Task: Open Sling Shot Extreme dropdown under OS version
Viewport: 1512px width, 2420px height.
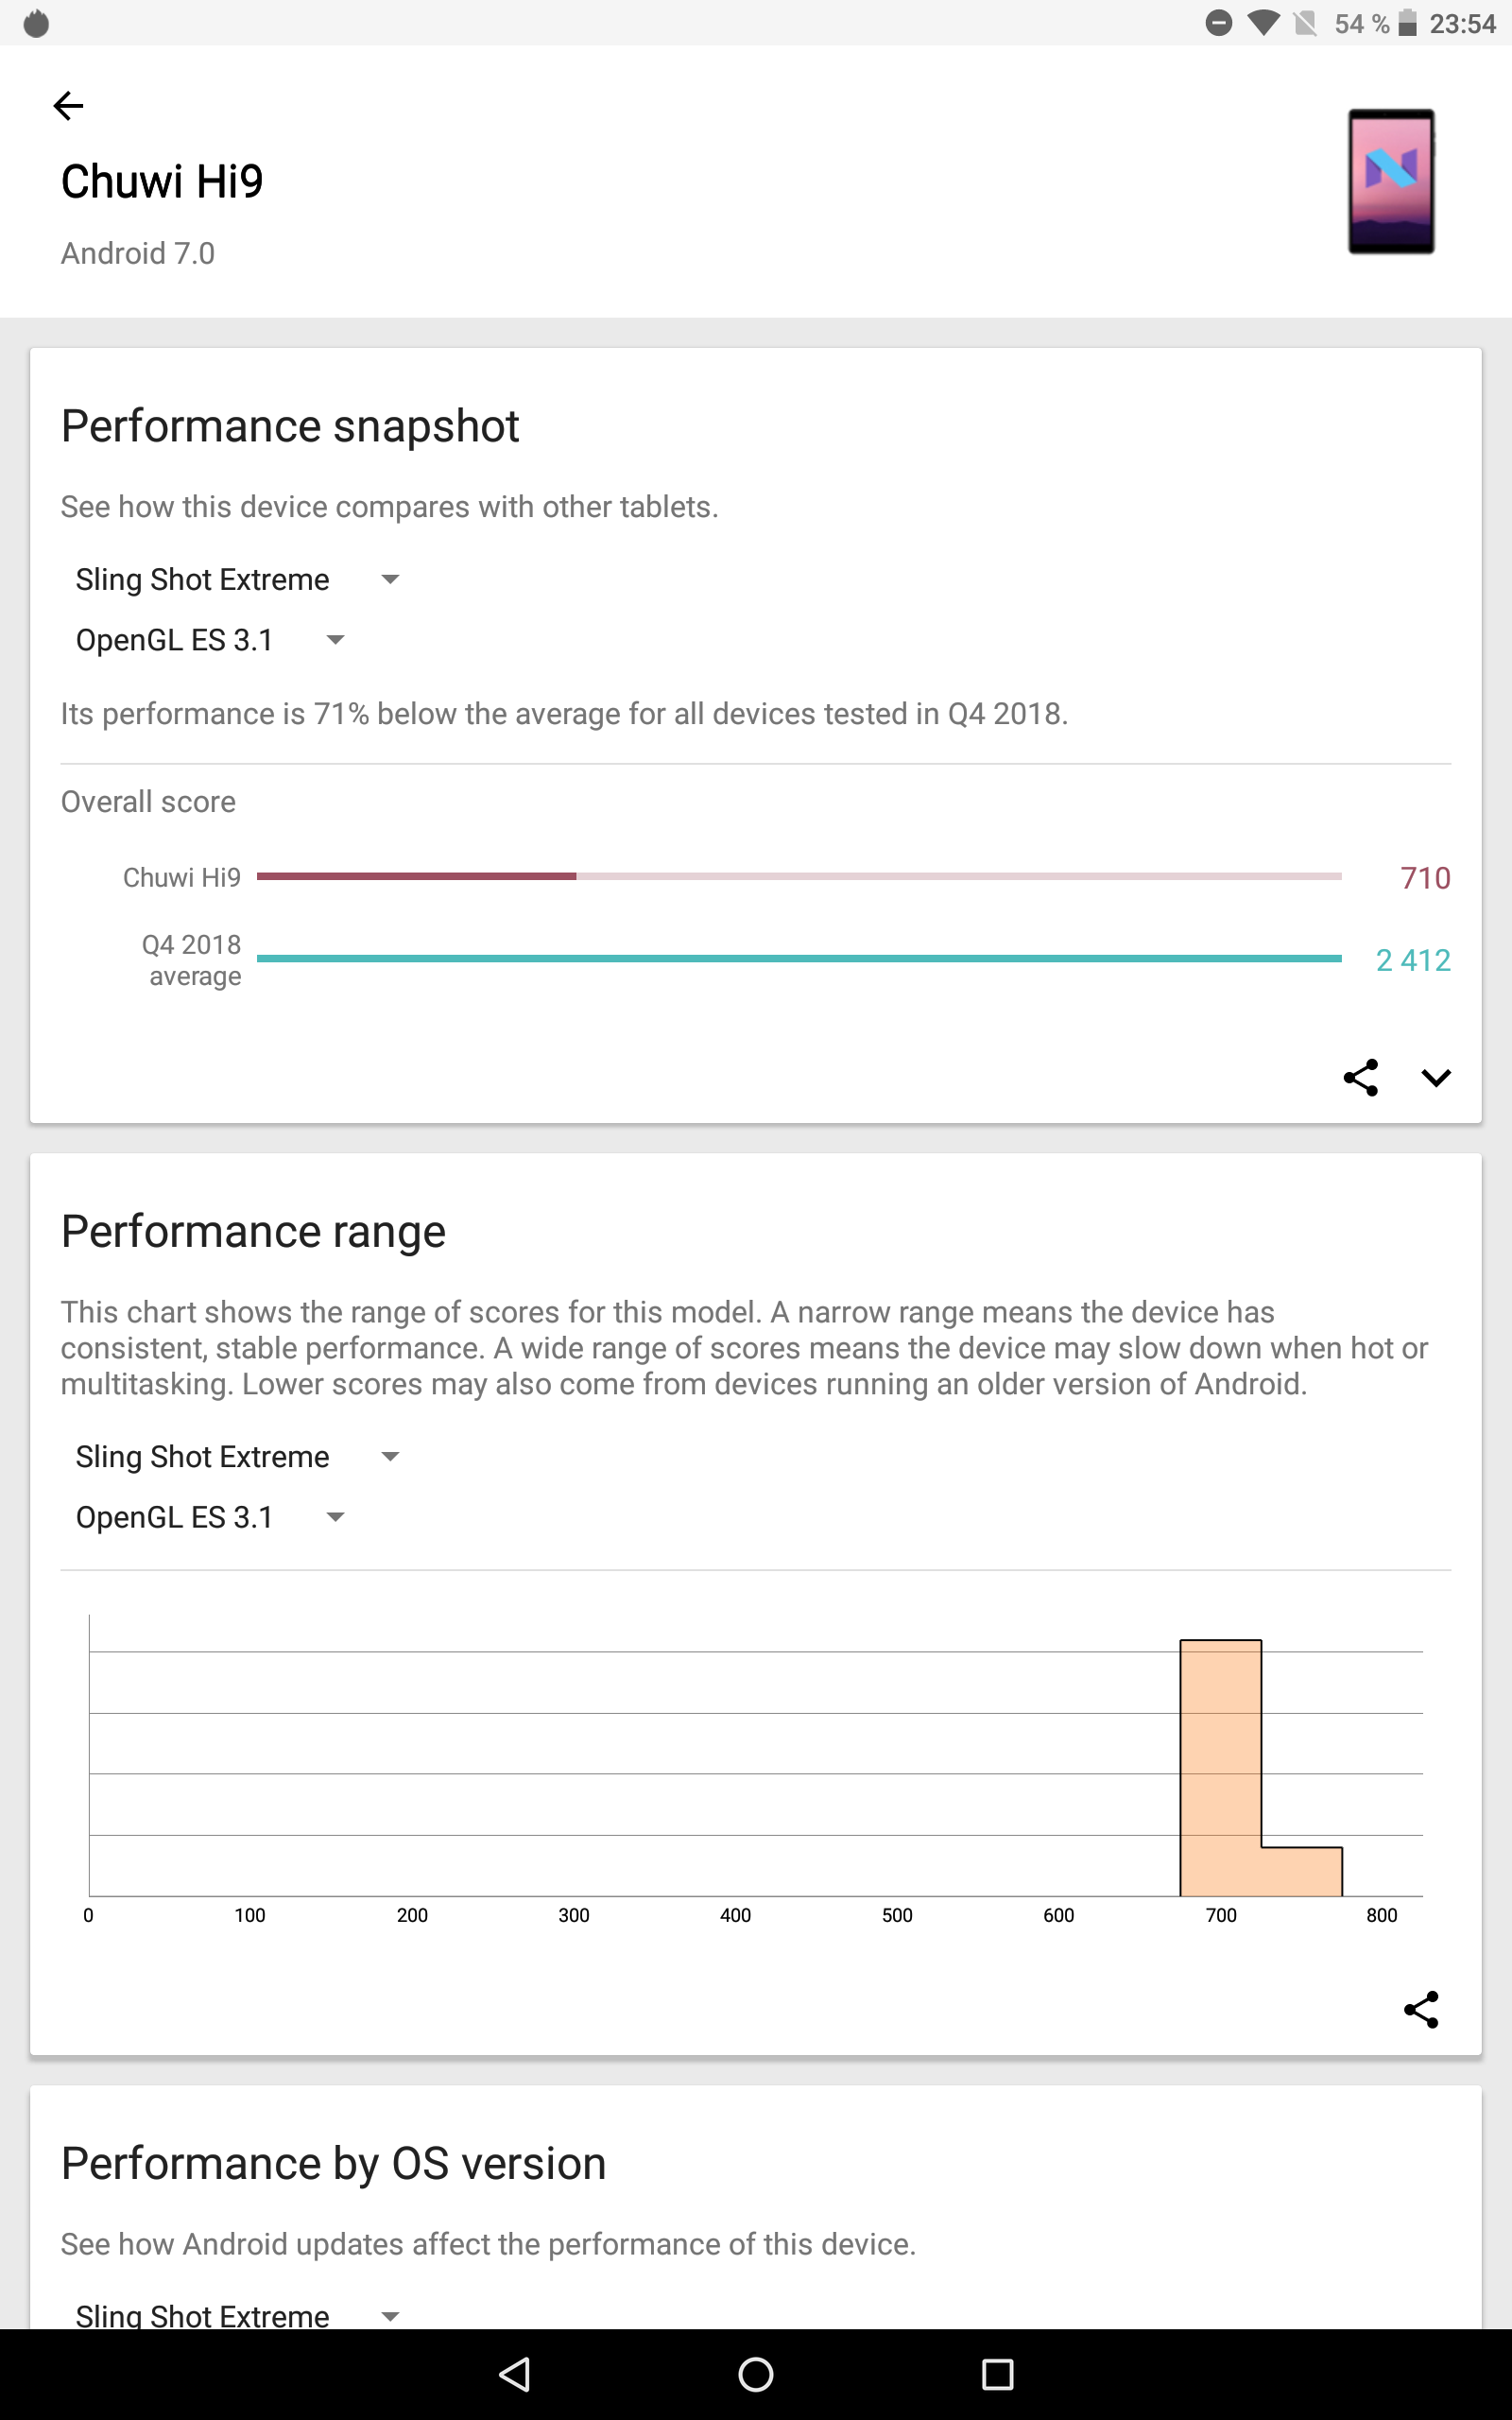Action: 237,2314
